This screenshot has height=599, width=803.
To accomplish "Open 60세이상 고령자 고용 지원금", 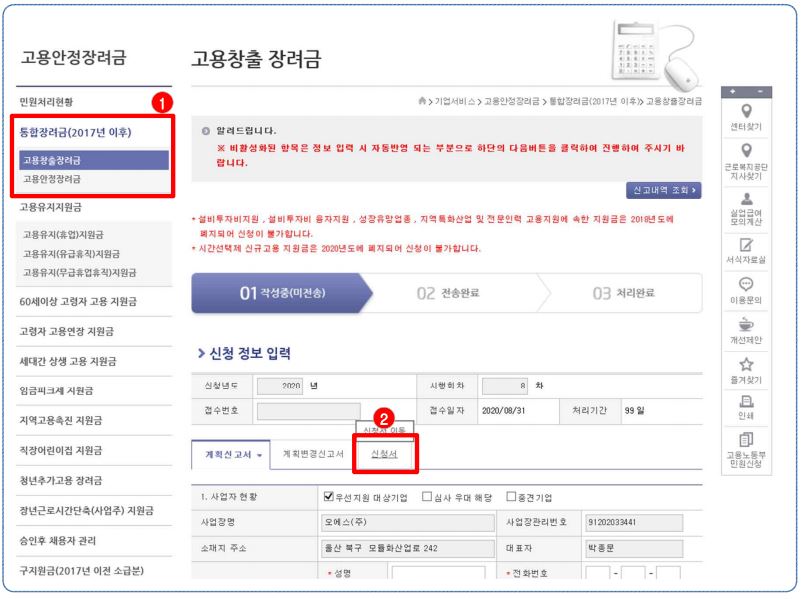I will 78,302.
